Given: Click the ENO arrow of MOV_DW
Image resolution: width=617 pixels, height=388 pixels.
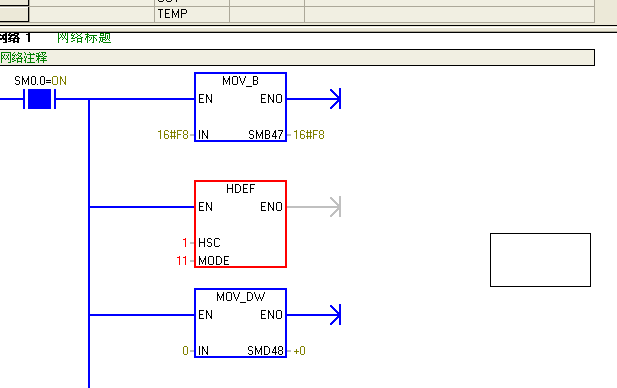Looking at the screenshot, I should pyautogui.click(x=335, y=315).
